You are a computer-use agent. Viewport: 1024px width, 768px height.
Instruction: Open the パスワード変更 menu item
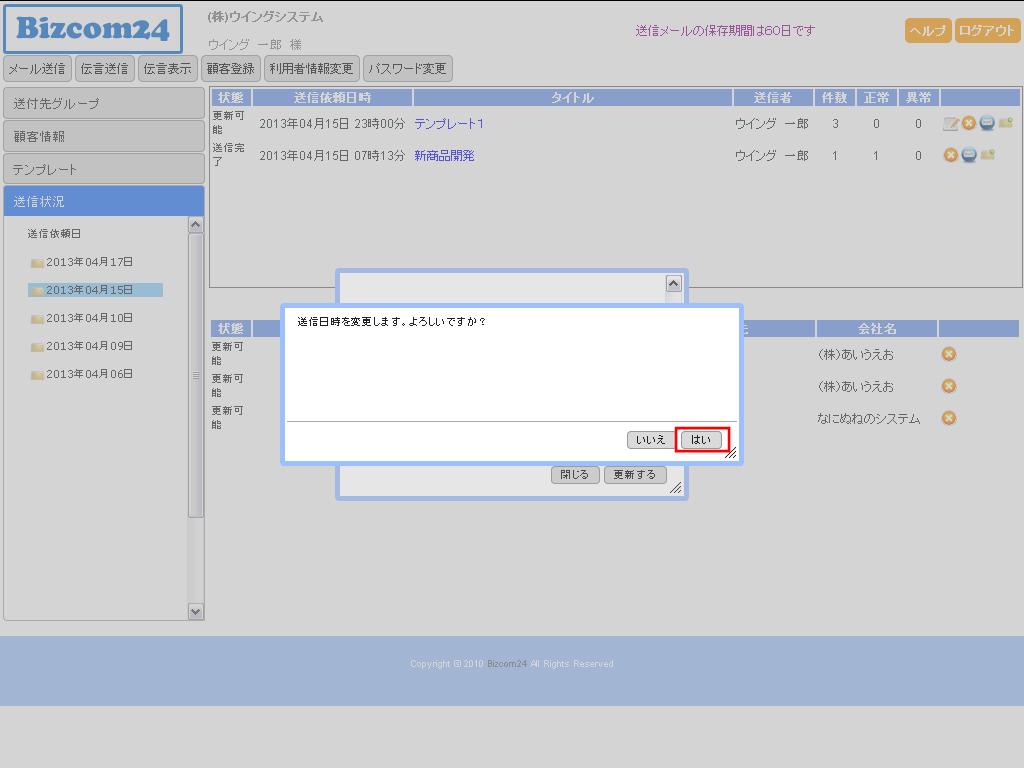click(407, 69)
